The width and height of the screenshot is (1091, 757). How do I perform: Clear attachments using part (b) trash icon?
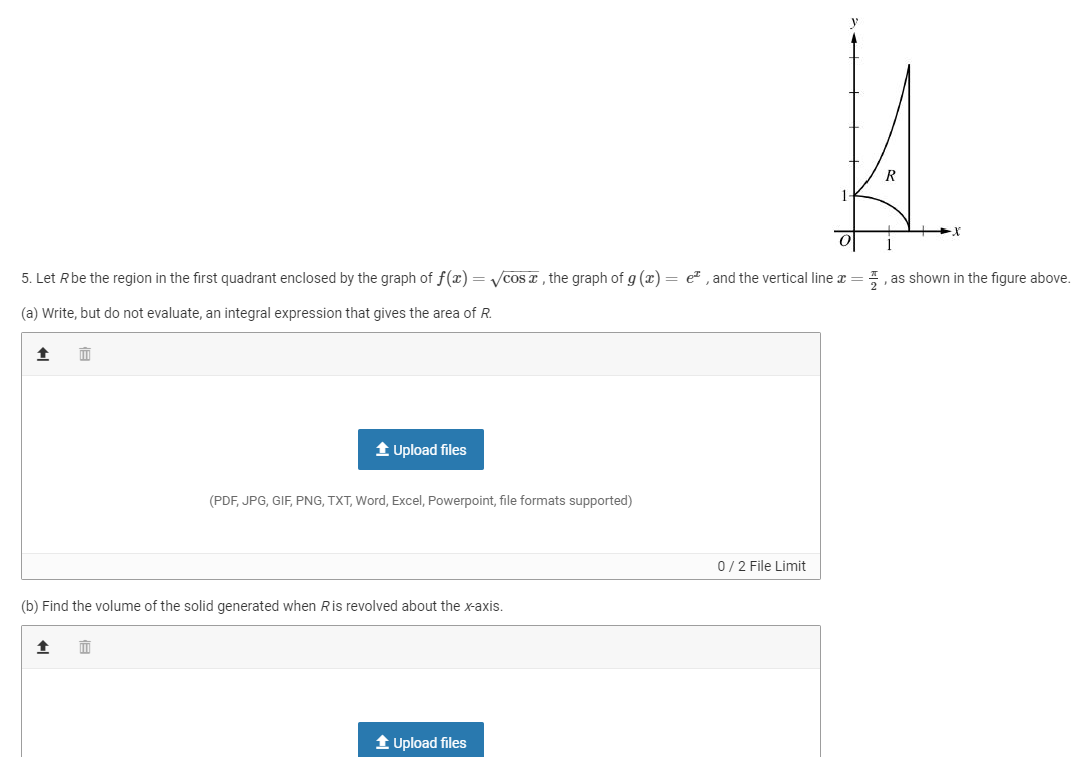point(84,646)
